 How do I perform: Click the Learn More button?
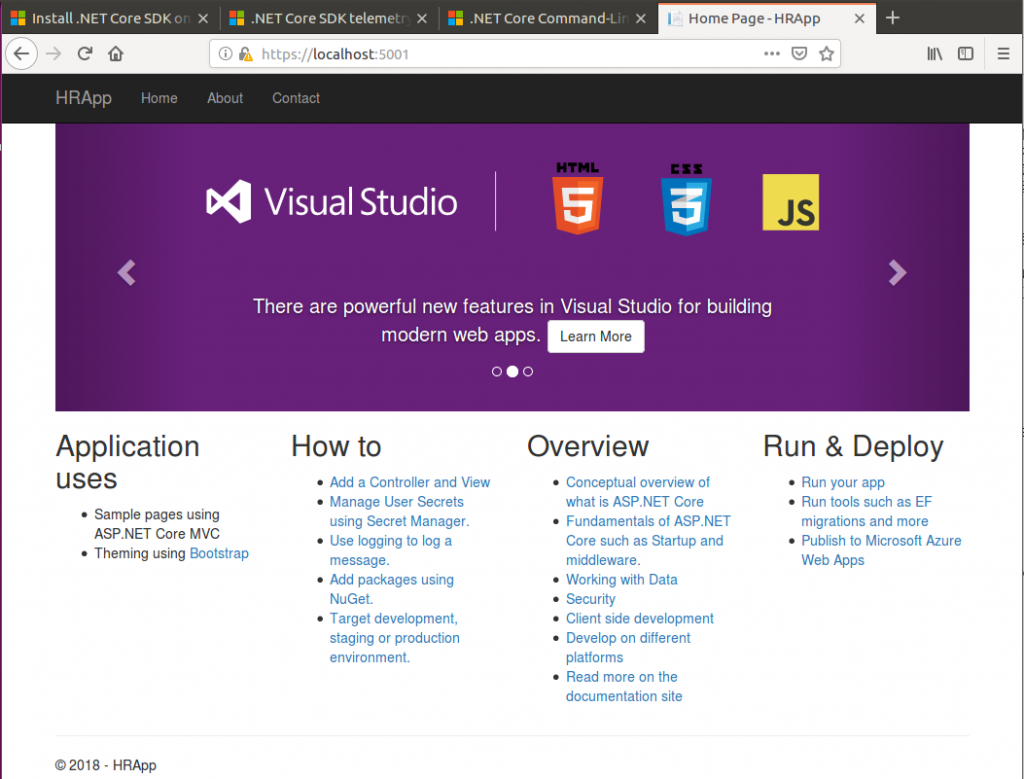[596, 336]
